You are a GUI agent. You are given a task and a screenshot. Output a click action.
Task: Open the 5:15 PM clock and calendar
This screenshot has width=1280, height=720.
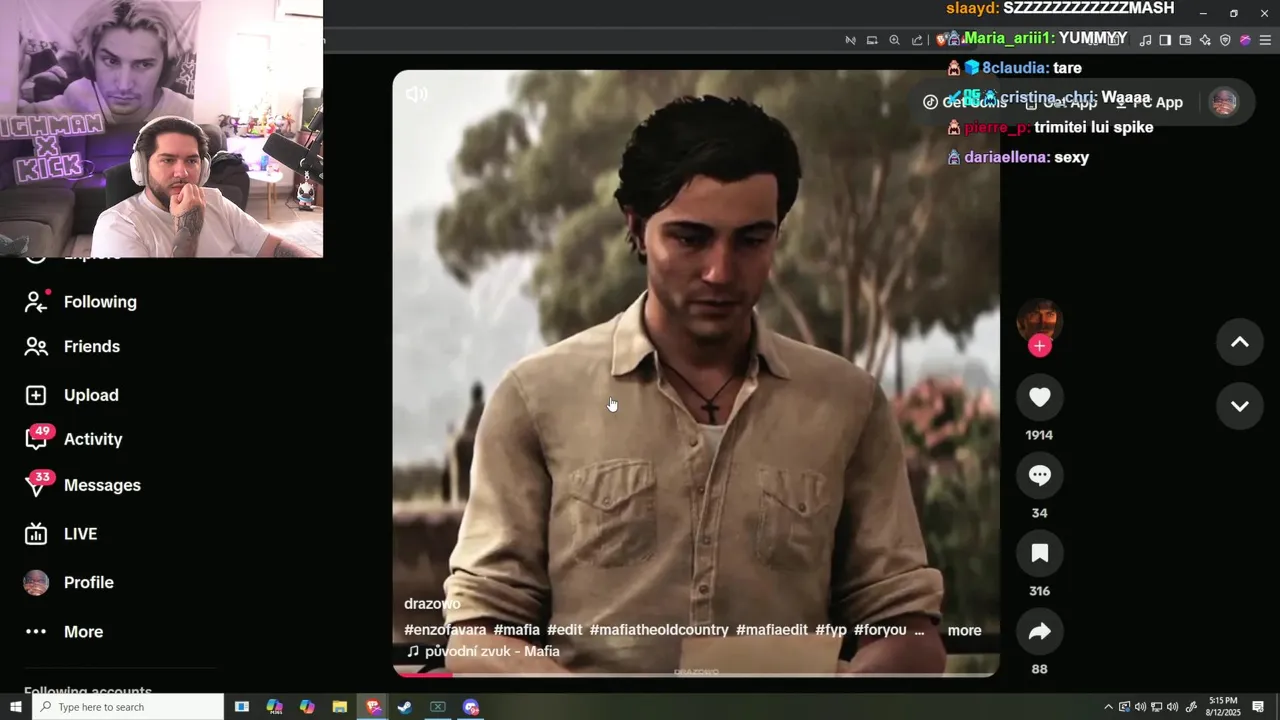point(1223,707)
